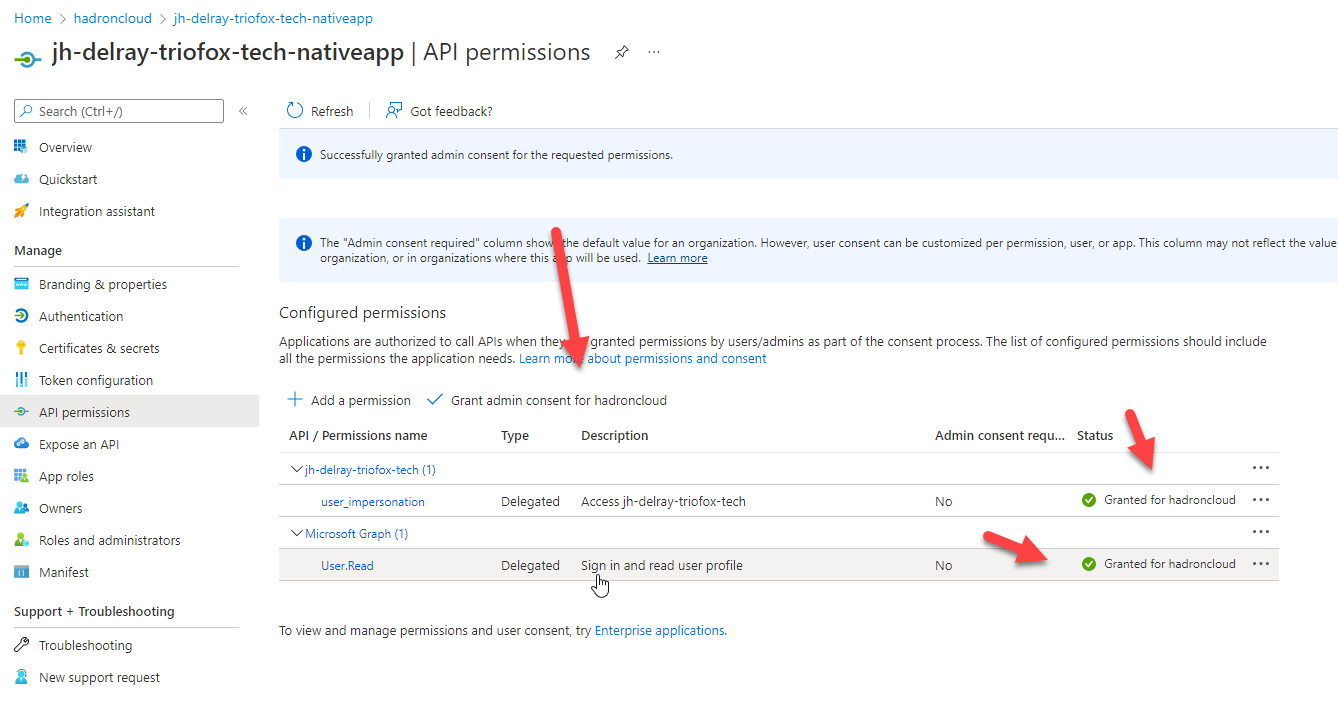This screenshot has height=710, width=1338.
Task: Open the ellipsis menu for user_impersonation row
Action: click(x=1261, y=500)
